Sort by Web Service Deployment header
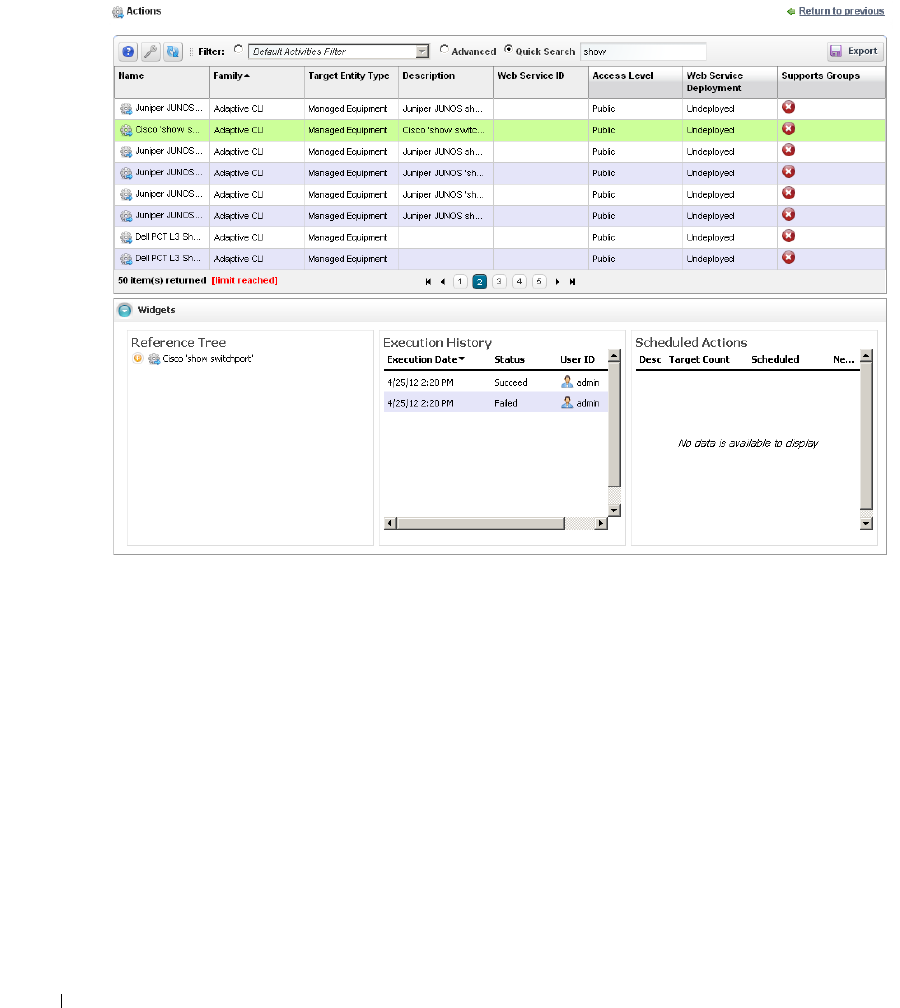The width and height of the screenshot is (900, 1008). (x=730, y=82)
